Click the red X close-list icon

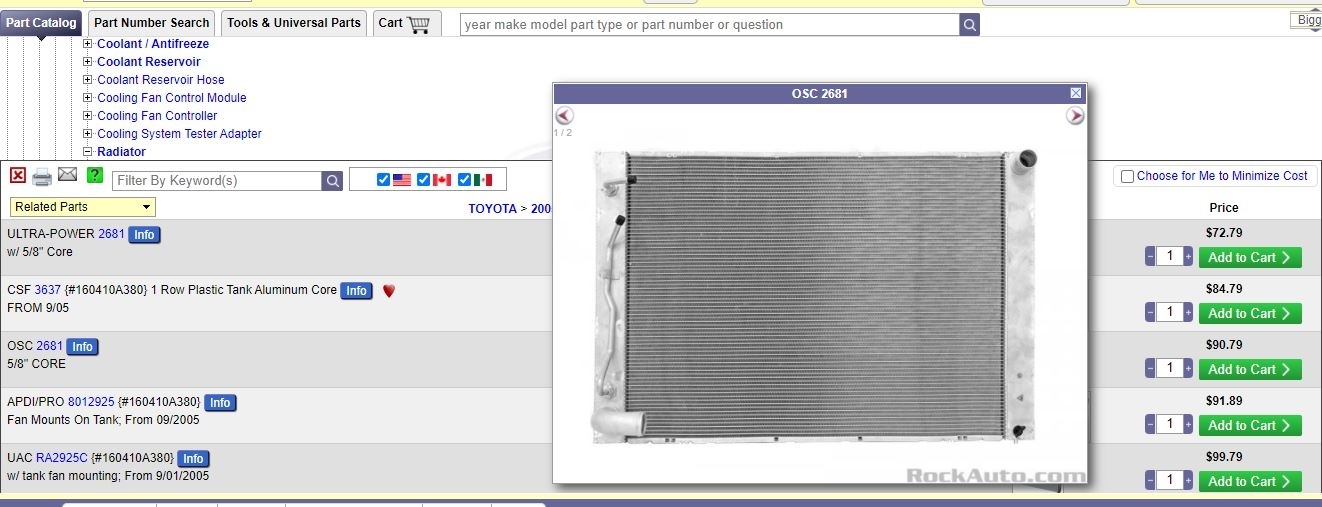(x=18, y=175)
